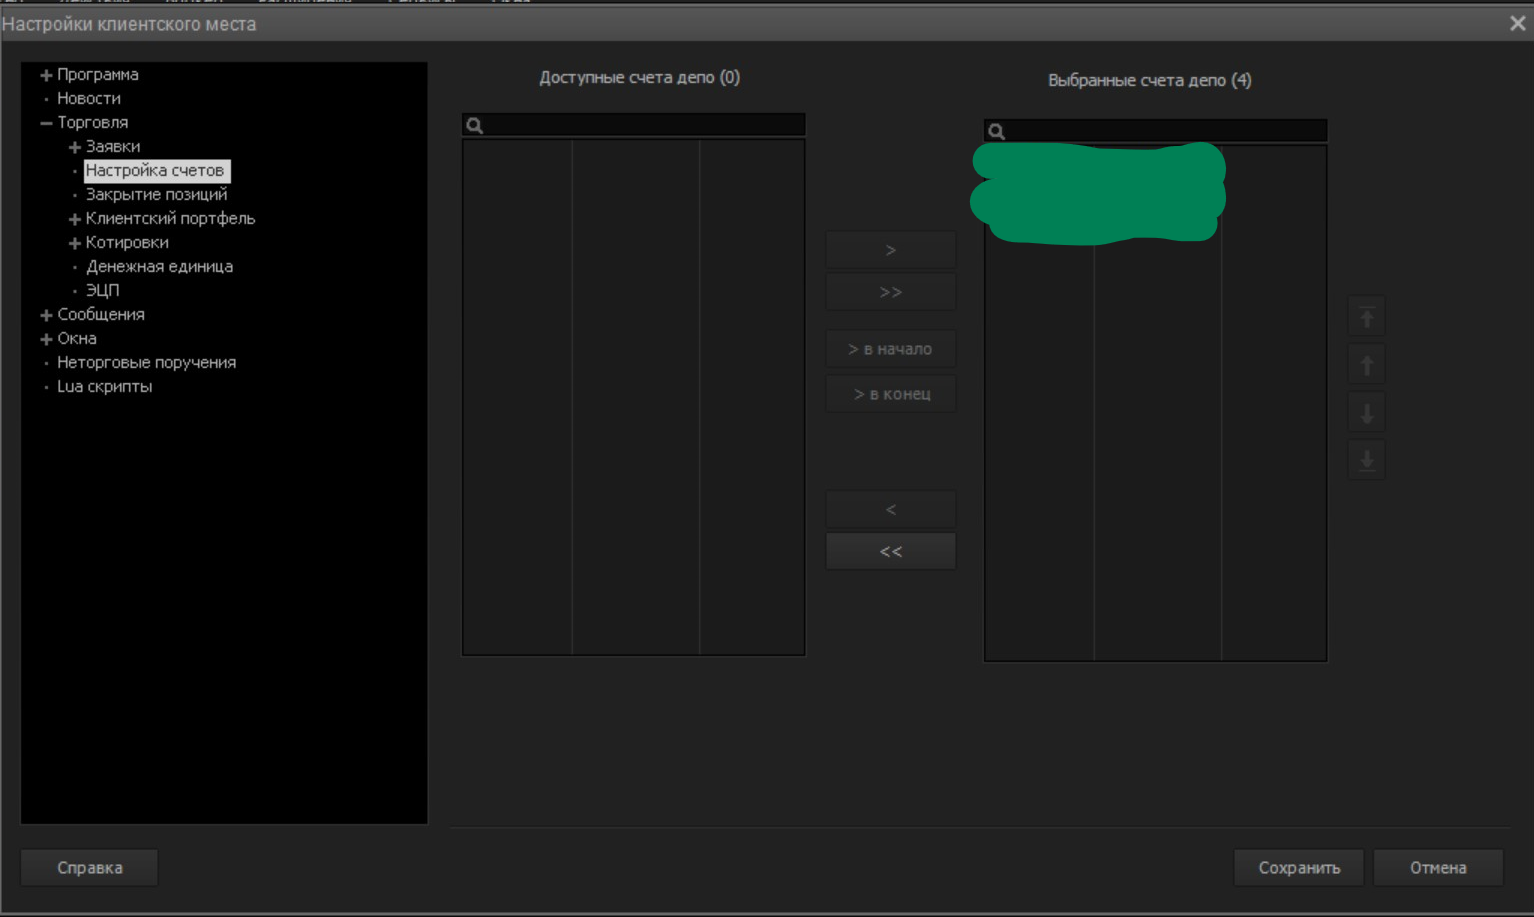Expand the Программа tree node
The image size is (1534, 917).
coord(46,75)
